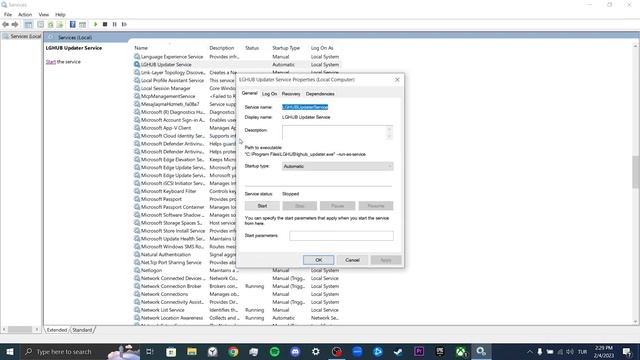The width and height of the screenshot is (640, 360).
Task: Open Xbox app from taskbar
Action: coord(460,352)
